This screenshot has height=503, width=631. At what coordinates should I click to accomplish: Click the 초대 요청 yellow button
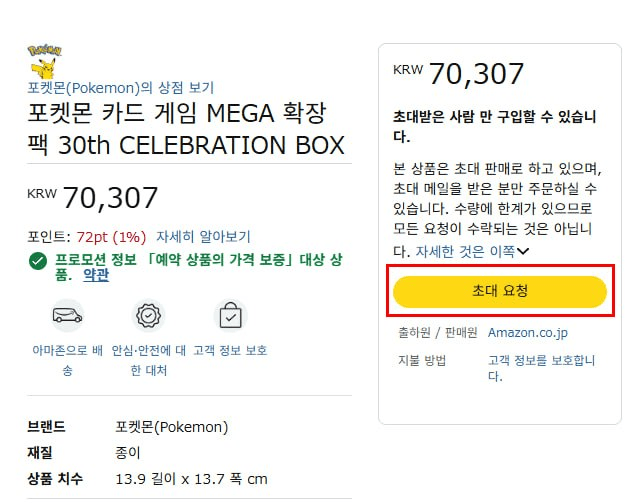(500, 291)
